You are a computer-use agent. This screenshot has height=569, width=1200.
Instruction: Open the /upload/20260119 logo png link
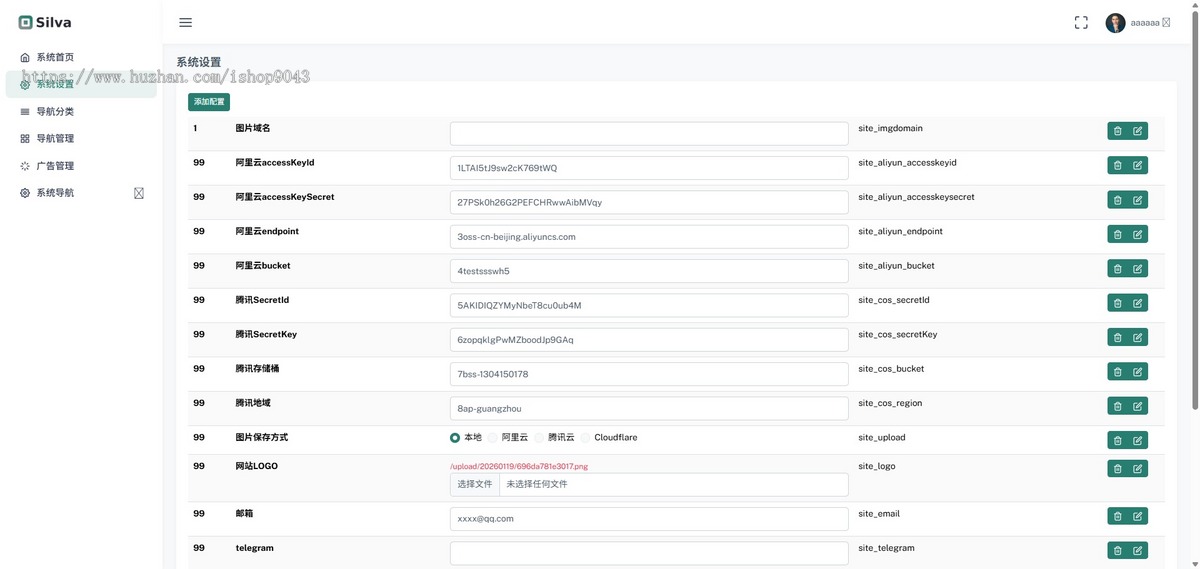(519, 466)
